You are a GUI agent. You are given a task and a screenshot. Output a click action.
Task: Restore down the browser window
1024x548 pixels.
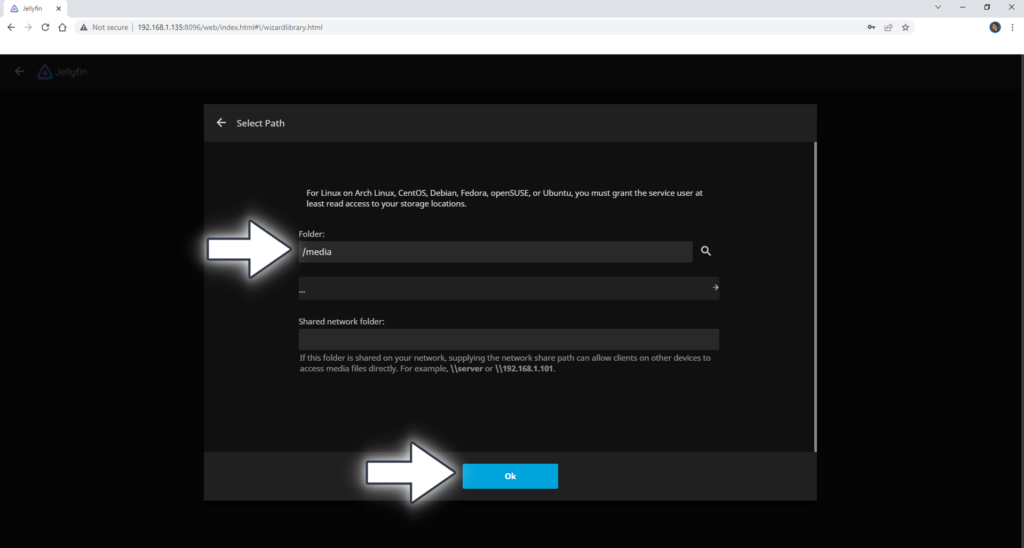987,7
